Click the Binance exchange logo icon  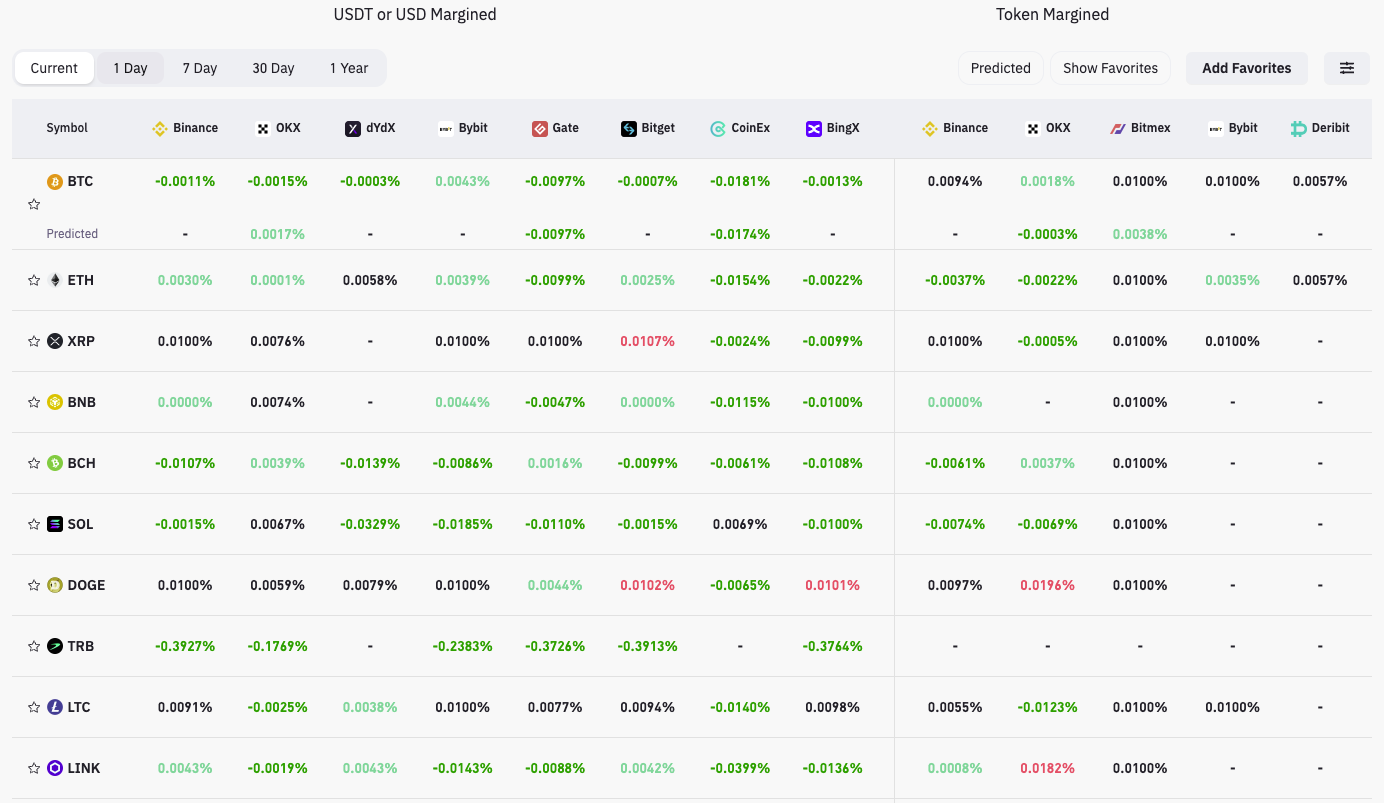click(x=158, y=128)
